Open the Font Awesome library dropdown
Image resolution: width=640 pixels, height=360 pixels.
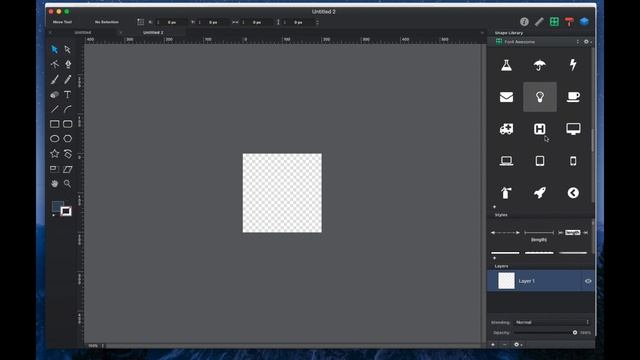pos(538,42)
